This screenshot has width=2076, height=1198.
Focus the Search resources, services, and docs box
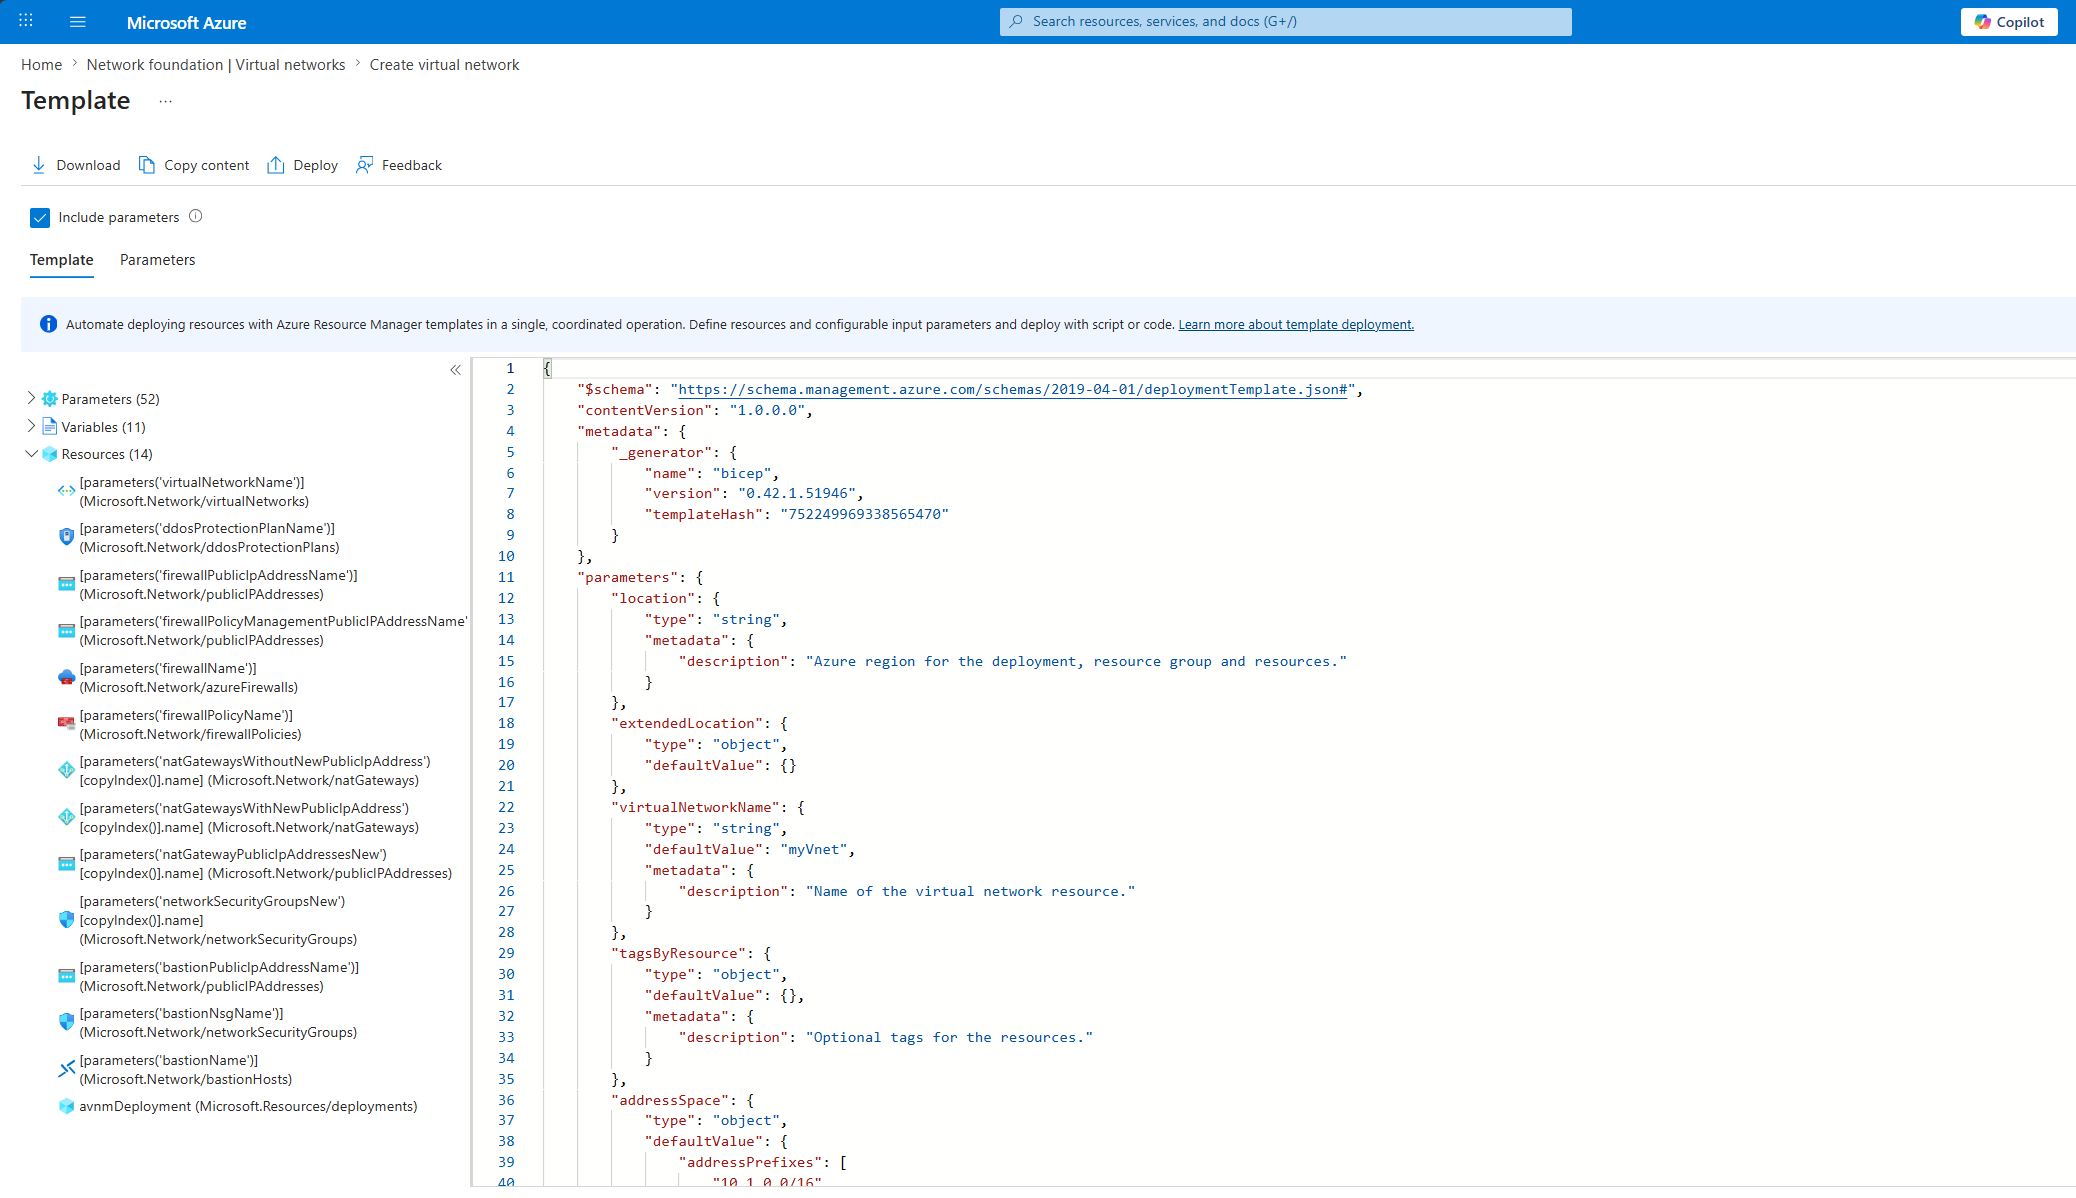tap(1286, 22)
